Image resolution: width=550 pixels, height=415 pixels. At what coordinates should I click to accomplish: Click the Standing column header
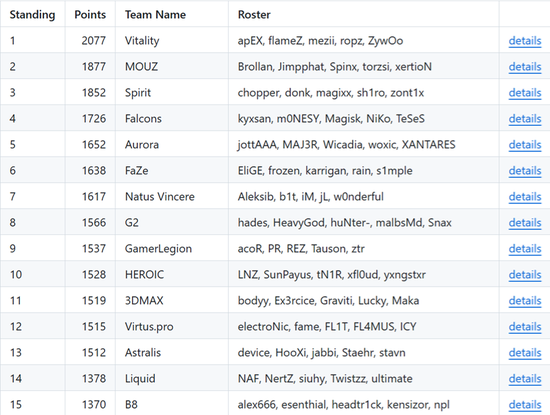(x=32, y=14)
